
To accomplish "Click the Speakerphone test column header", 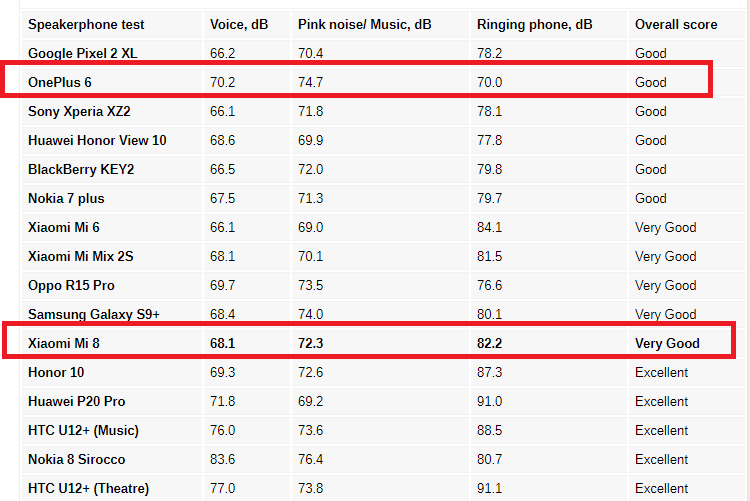I will click(x=86, y=24).
